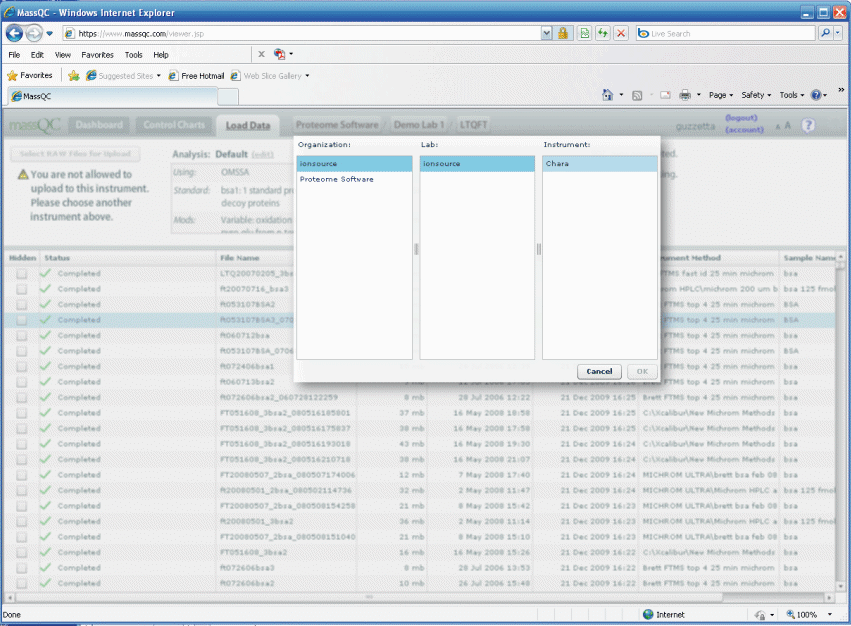Select ionsource in the Organization list
Image resolution: width=851 pixels, height=626 pixels.
pyautogui.click(x=354, y=163)
